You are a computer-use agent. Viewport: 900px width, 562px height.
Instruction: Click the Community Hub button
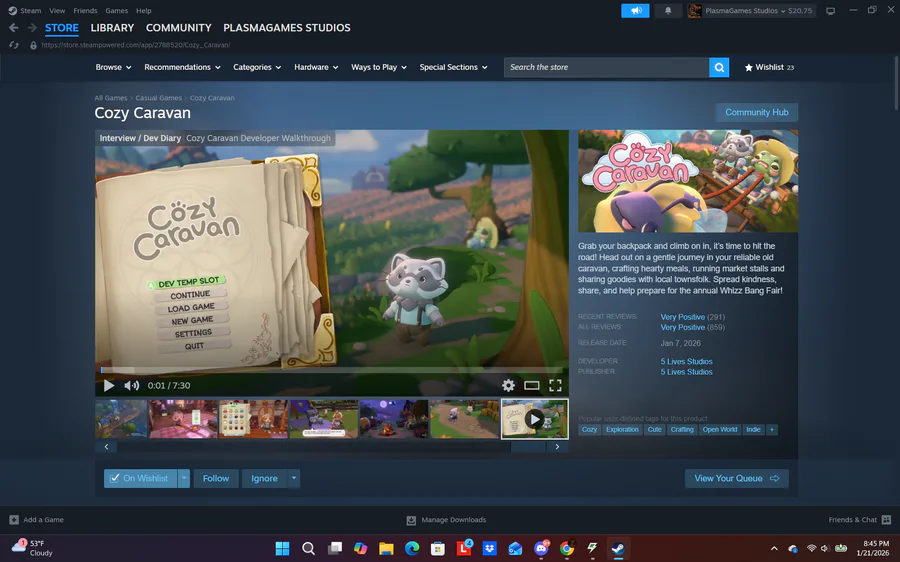[x=757, y=112]
